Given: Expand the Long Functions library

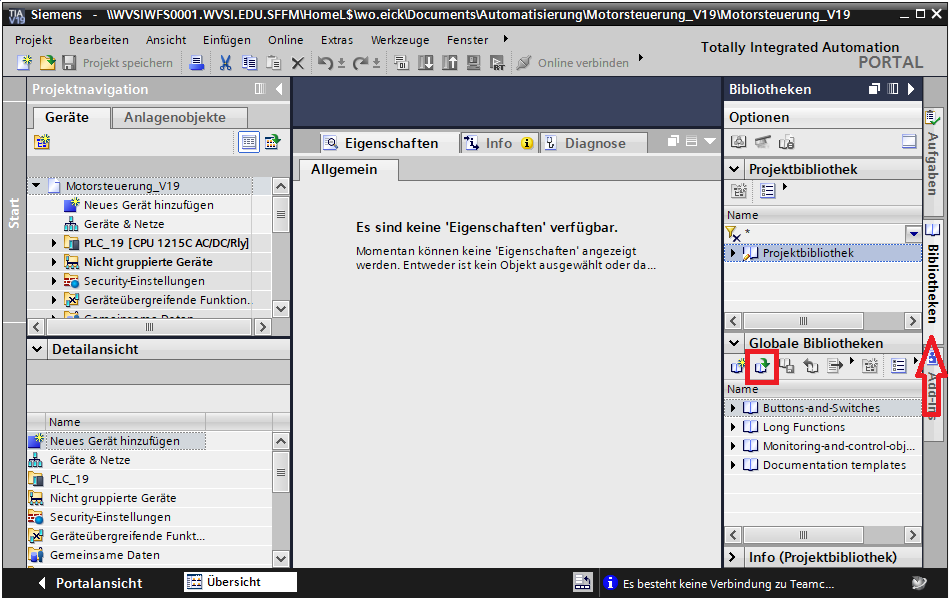Looking at the screenshot, I should tap(733, 427).
